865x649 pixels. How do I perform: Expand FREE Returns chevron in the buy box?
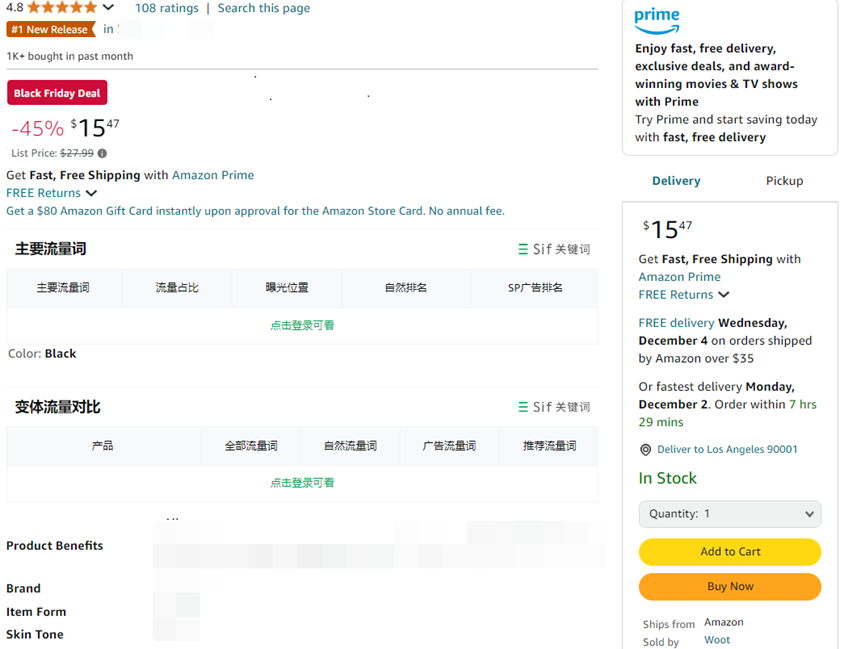(724, 295)
